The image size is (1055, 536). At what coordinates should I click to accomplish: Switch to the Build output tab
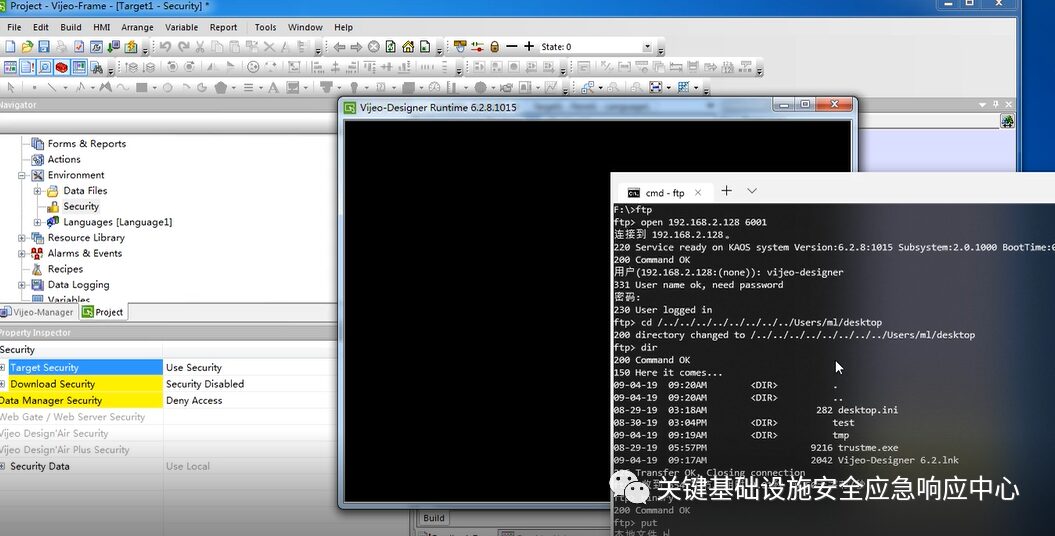coord(433,518)
